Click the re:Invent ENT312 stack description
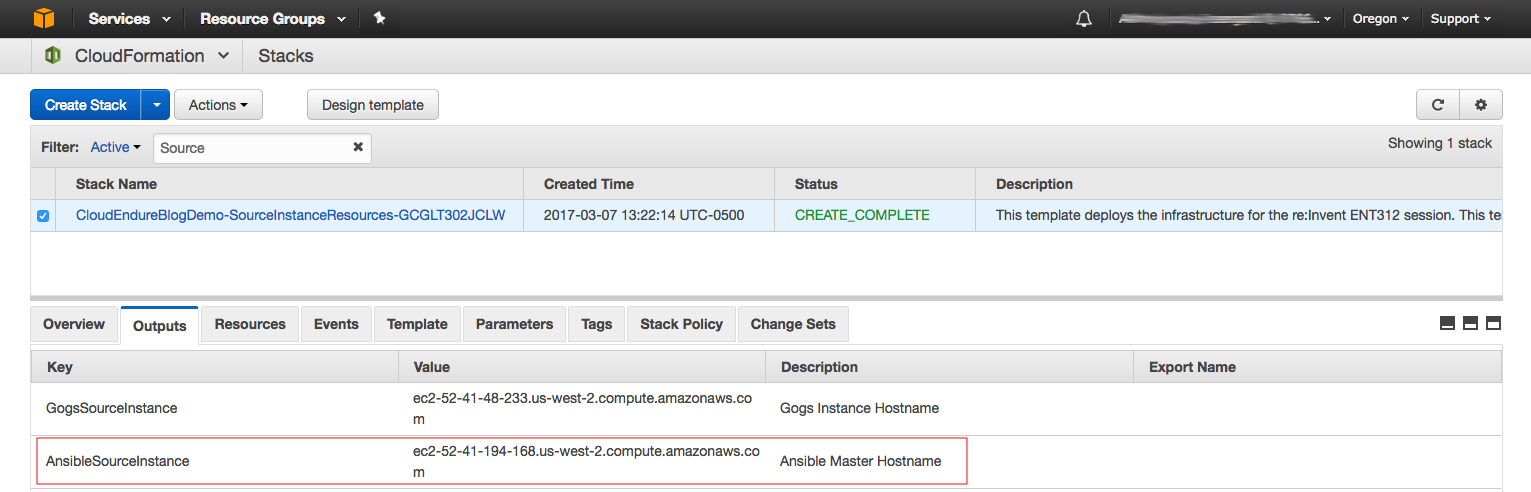The image size is (1531, 492). pos(1248,215)
